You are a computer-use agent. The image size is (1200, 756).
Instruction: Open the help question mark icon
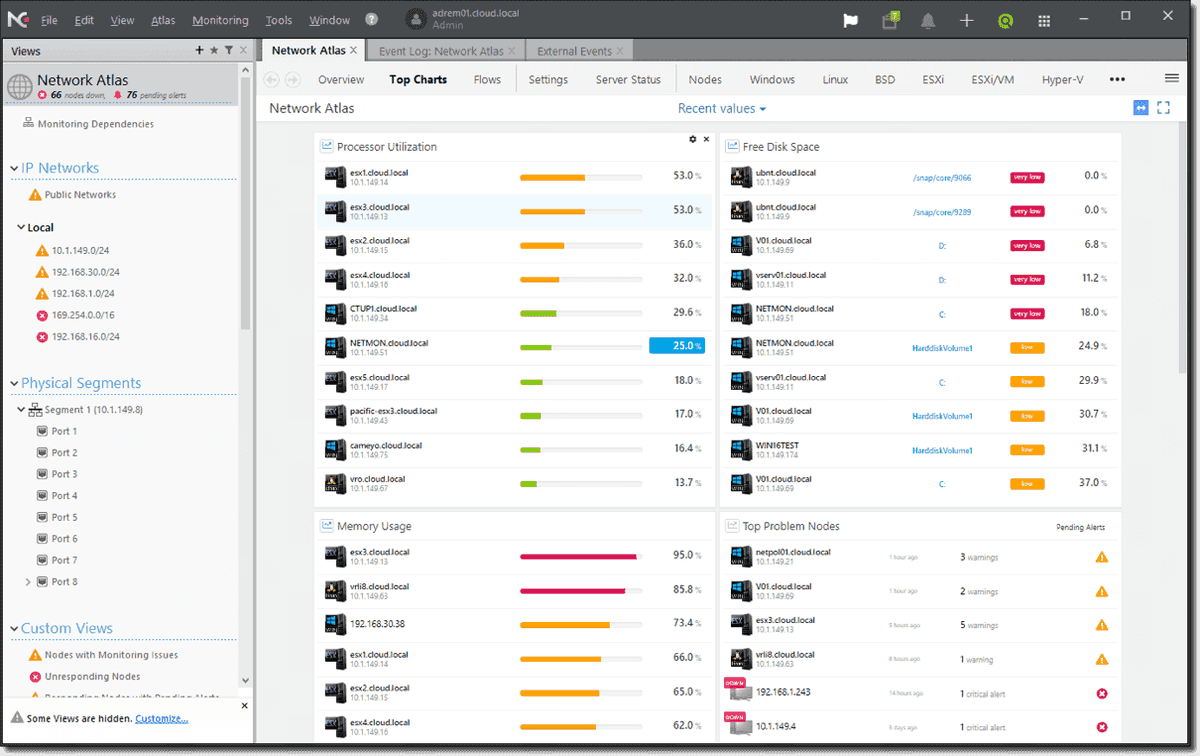tap(371, 19)
